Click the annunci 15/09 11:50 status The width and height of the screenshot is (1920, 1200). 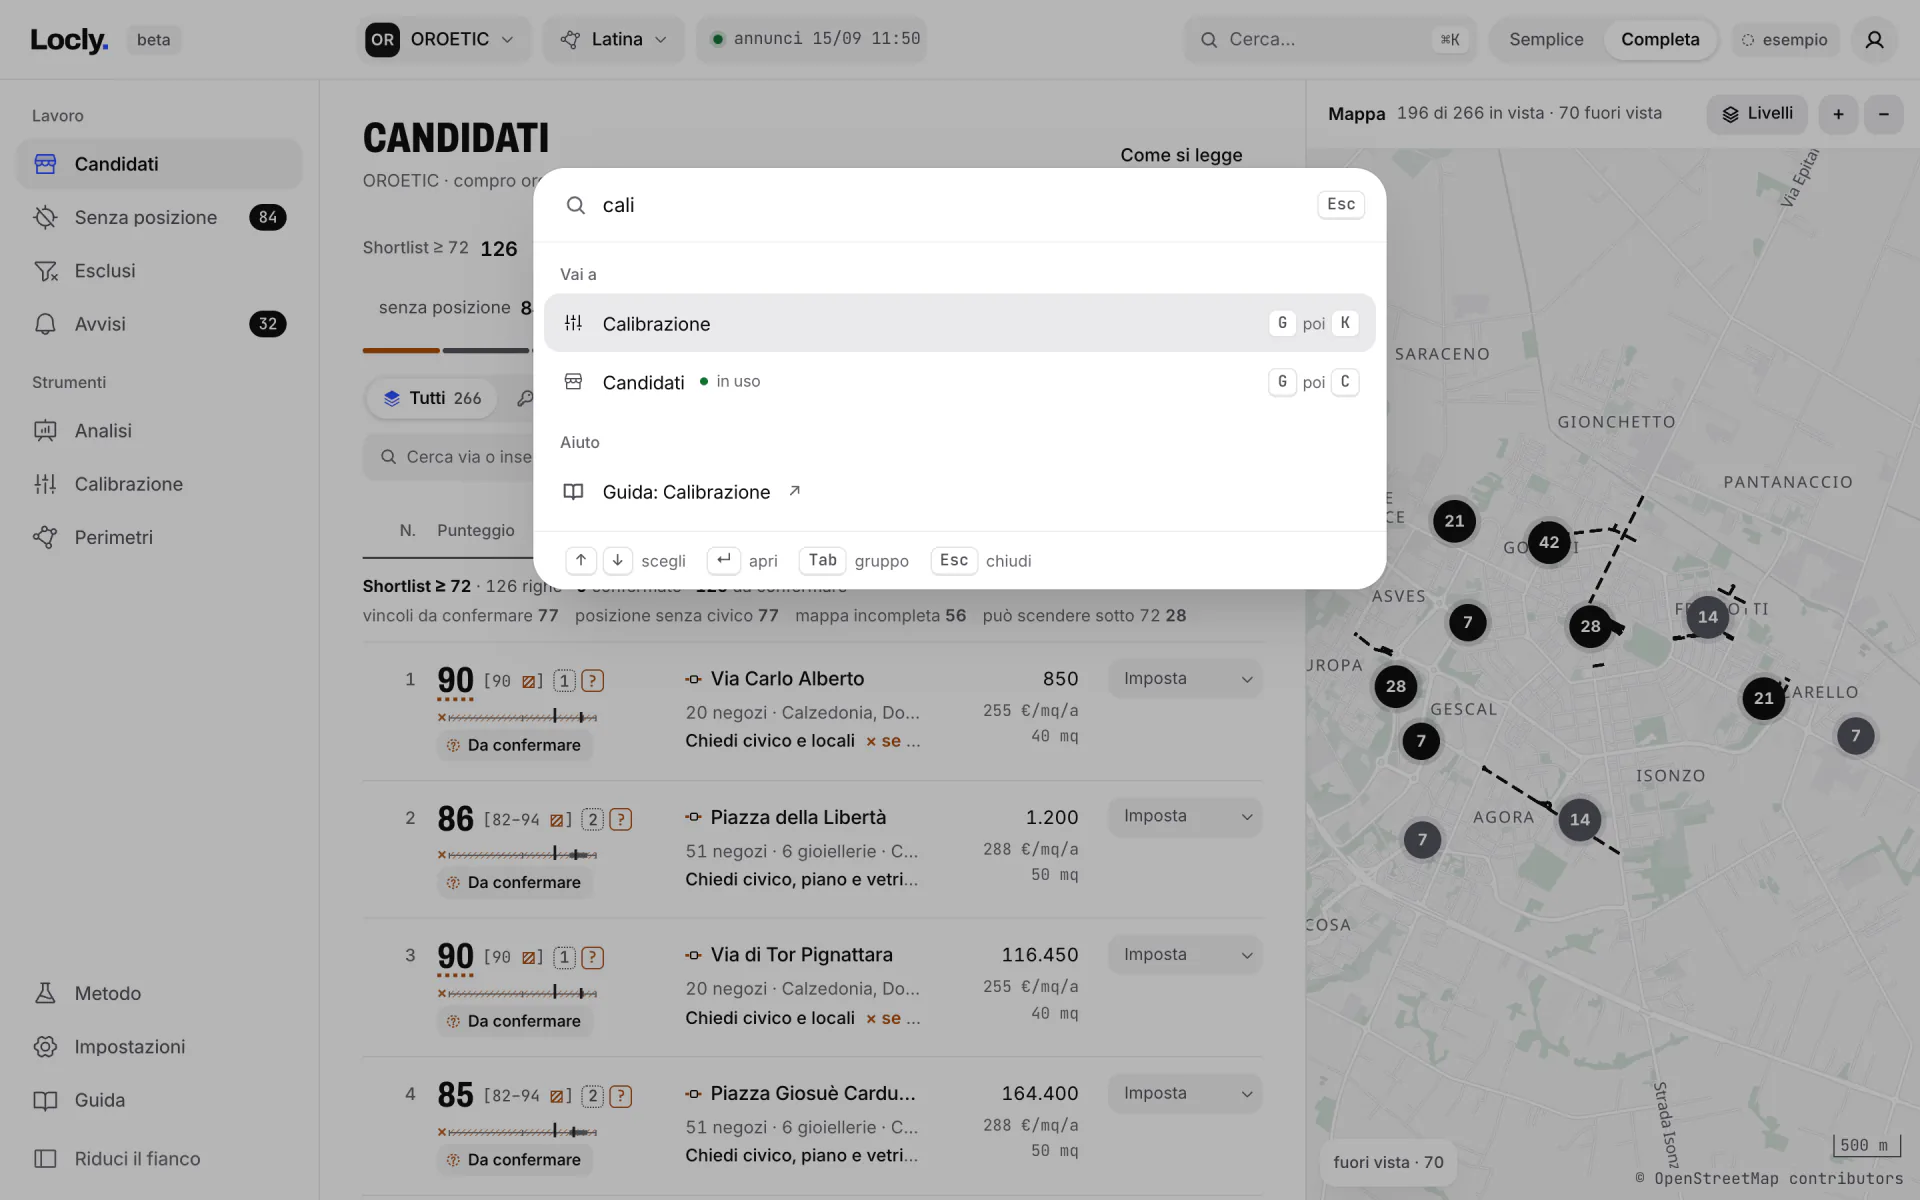pos(812,40)
